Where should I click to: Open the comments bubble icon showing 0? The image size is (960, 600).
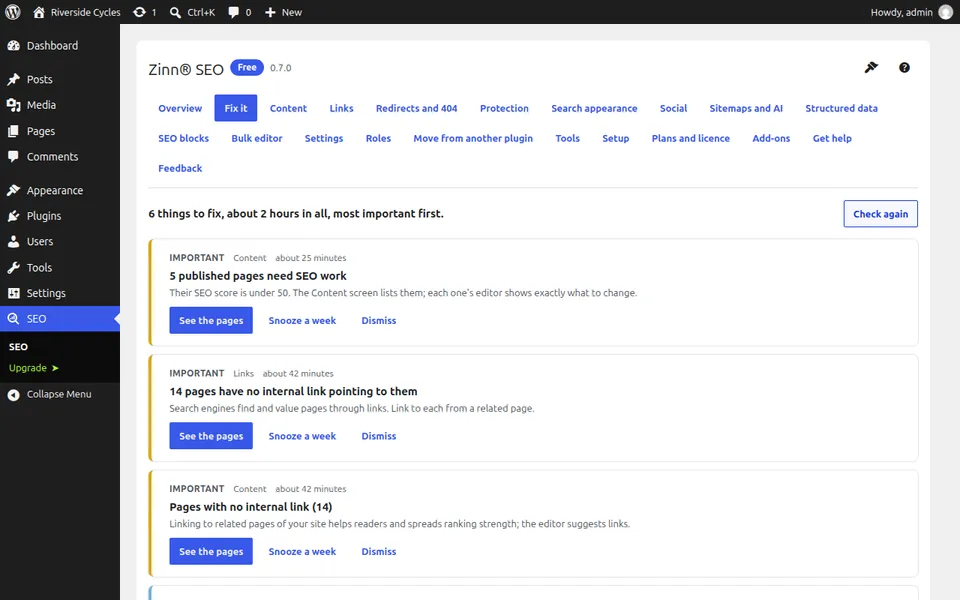(233, 12)
